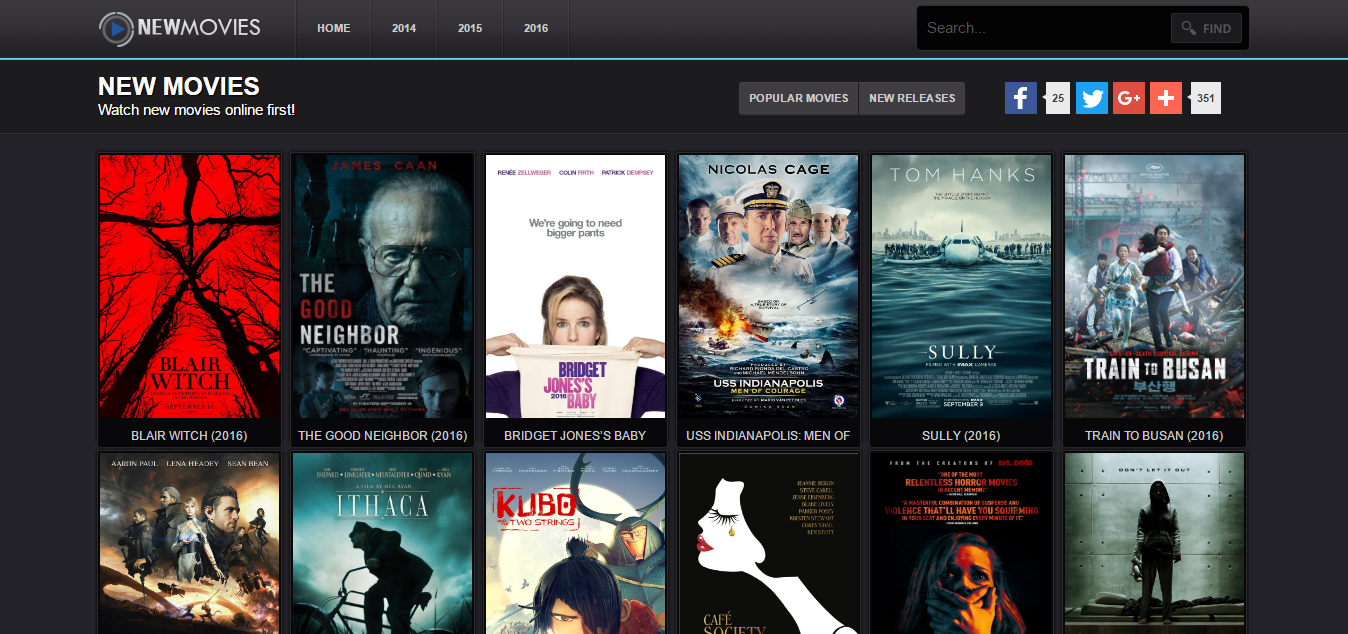The width and height of the screenshot is (1348, 634).
Task: Open the 2016 movies menu
Action: (536, 28)
